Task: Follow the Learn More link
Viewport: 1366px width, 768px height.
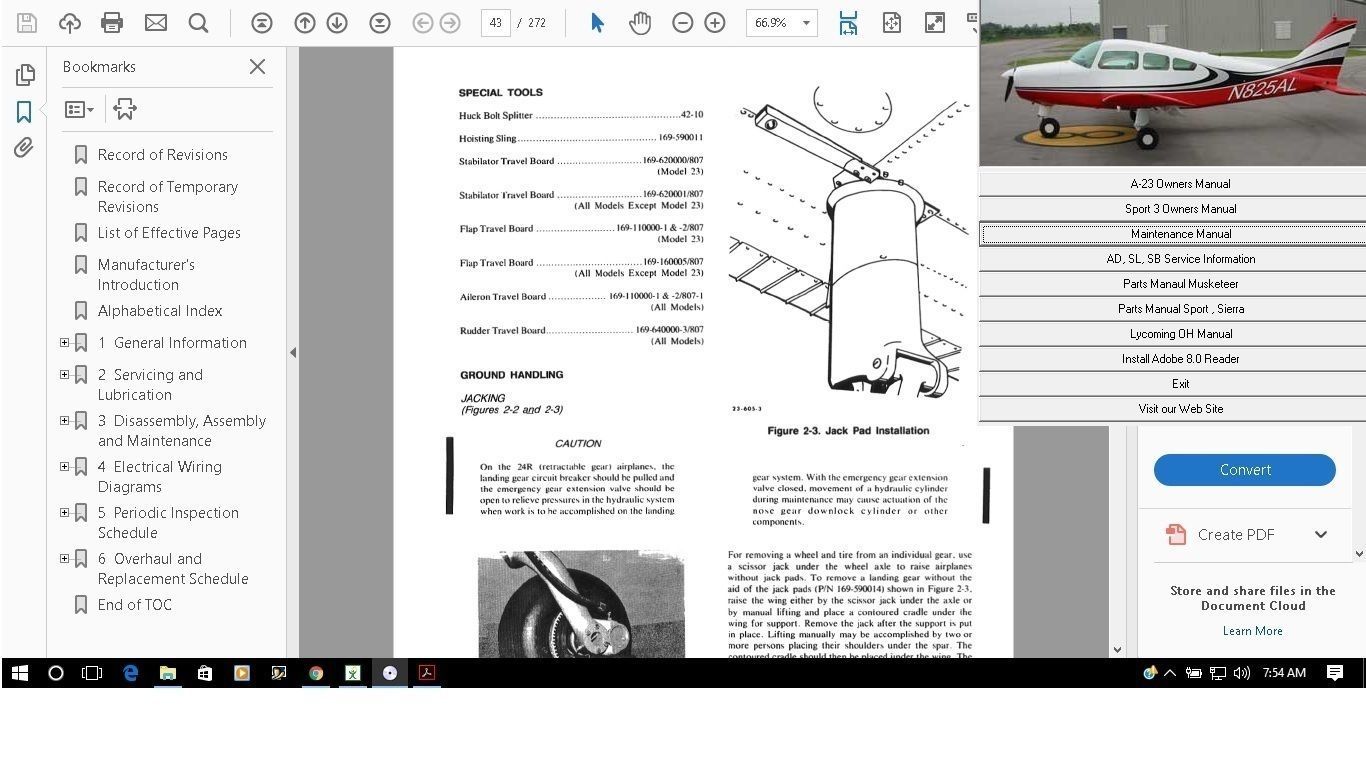Action: pos(1252,631)
